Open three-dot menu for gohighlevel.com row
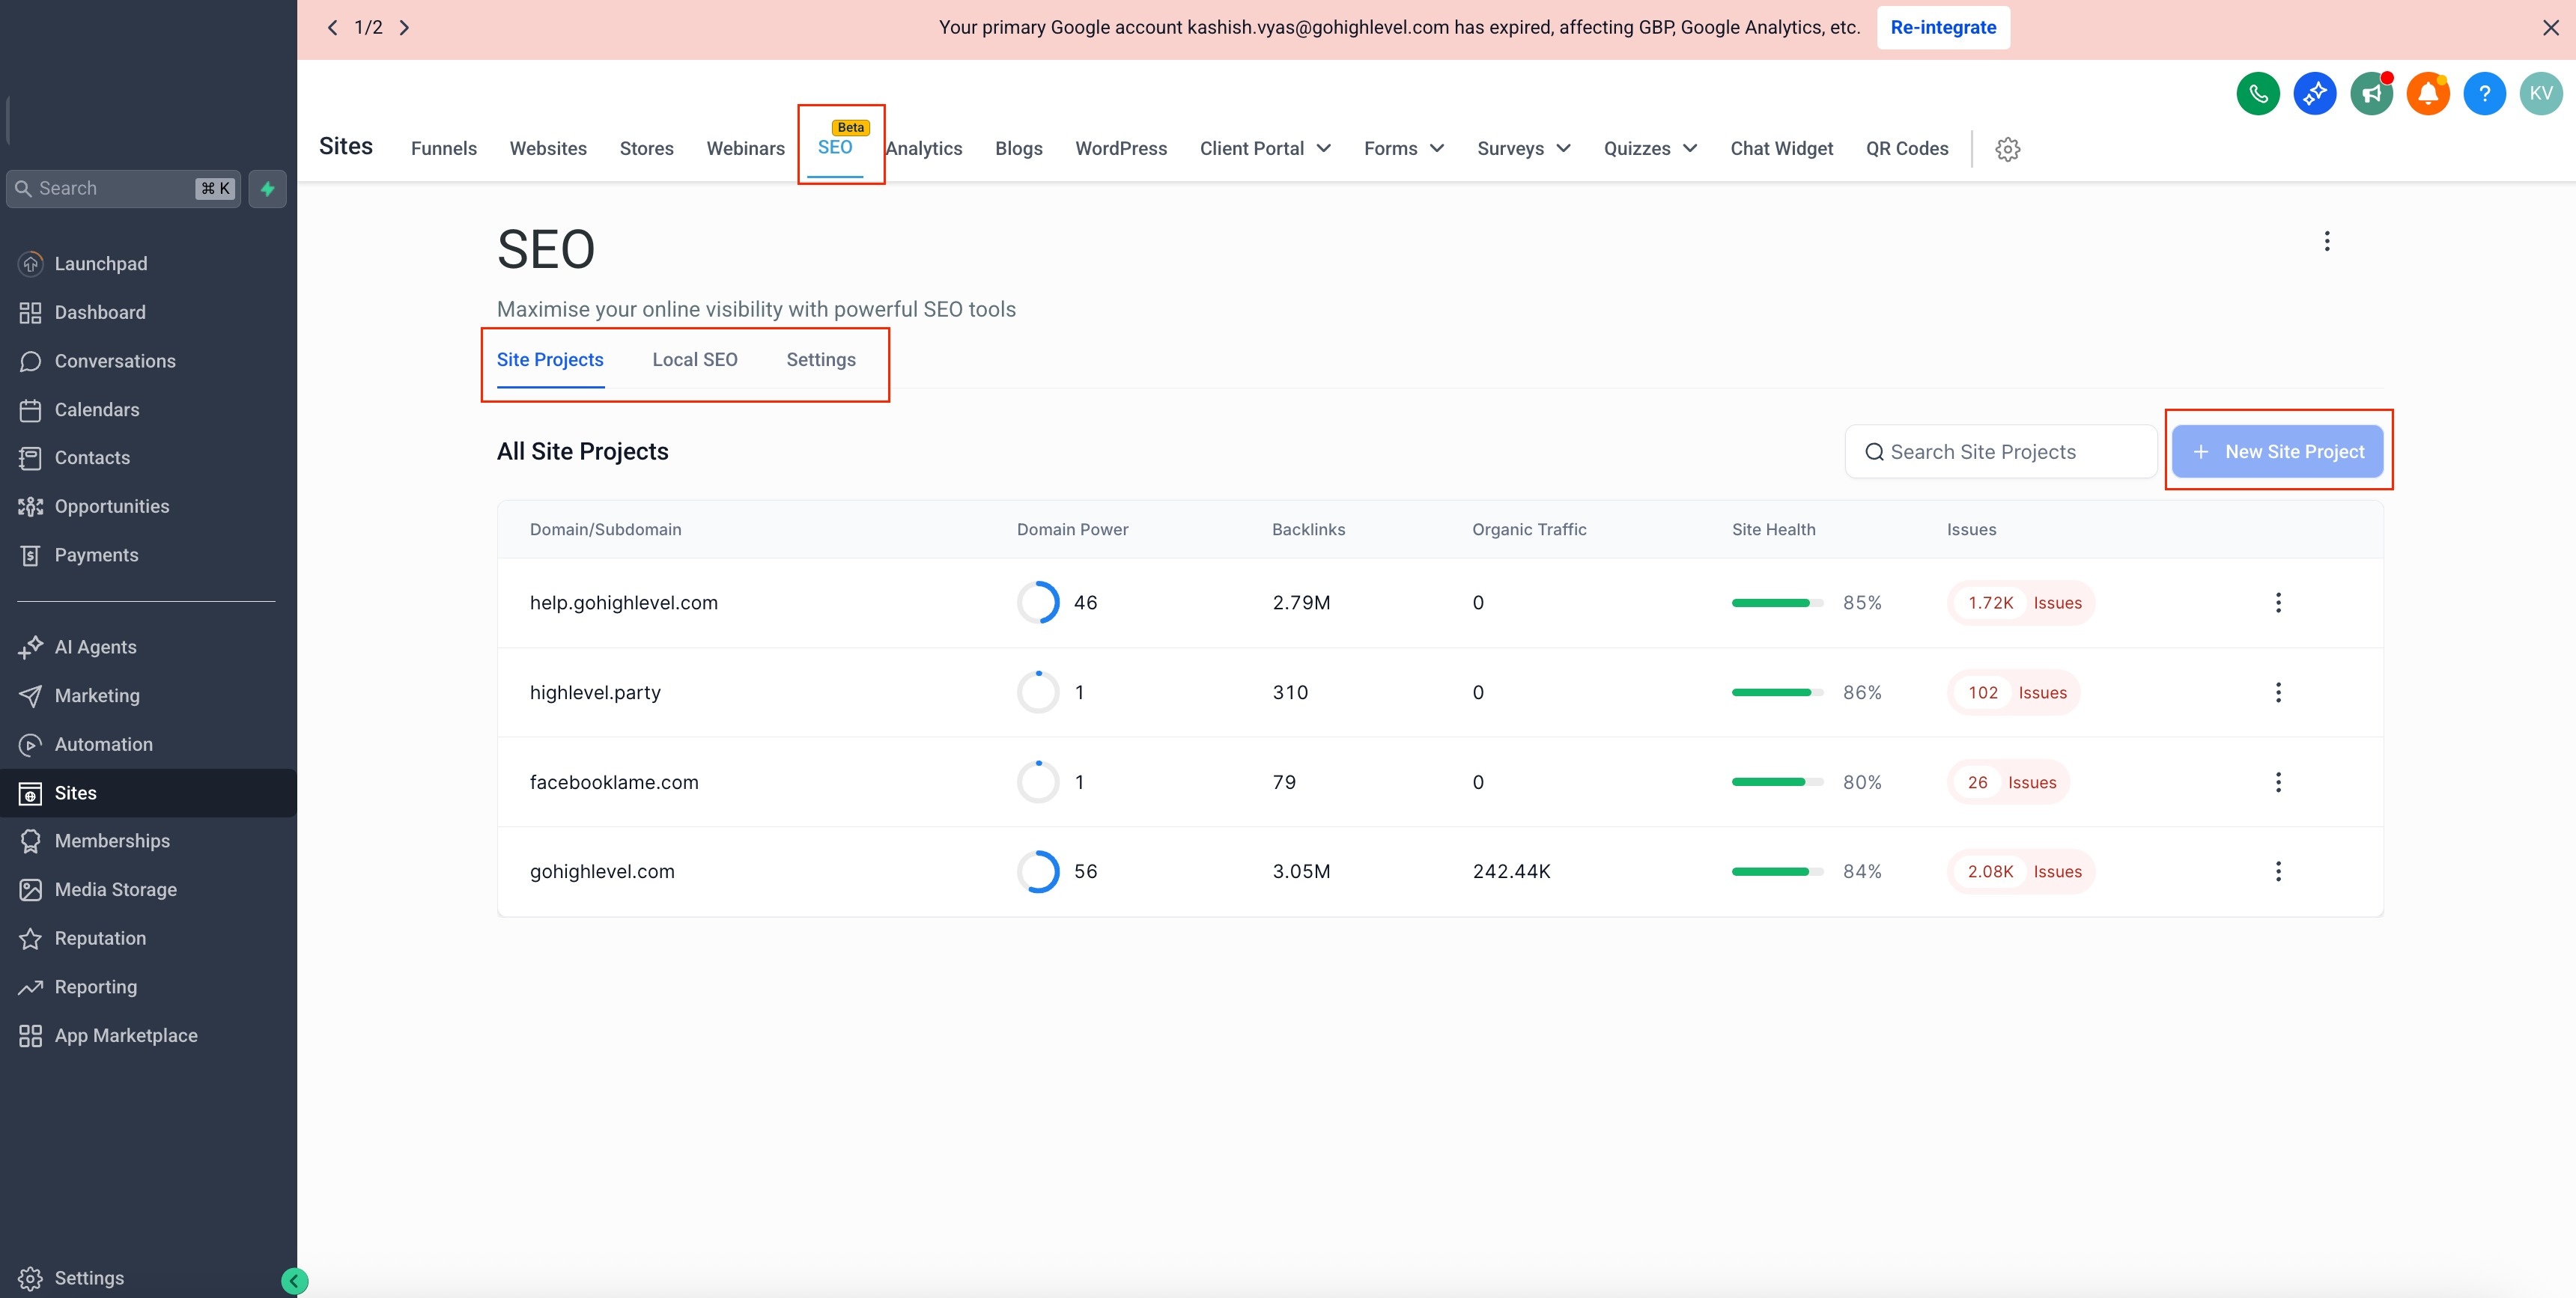 coord(2278,871)
